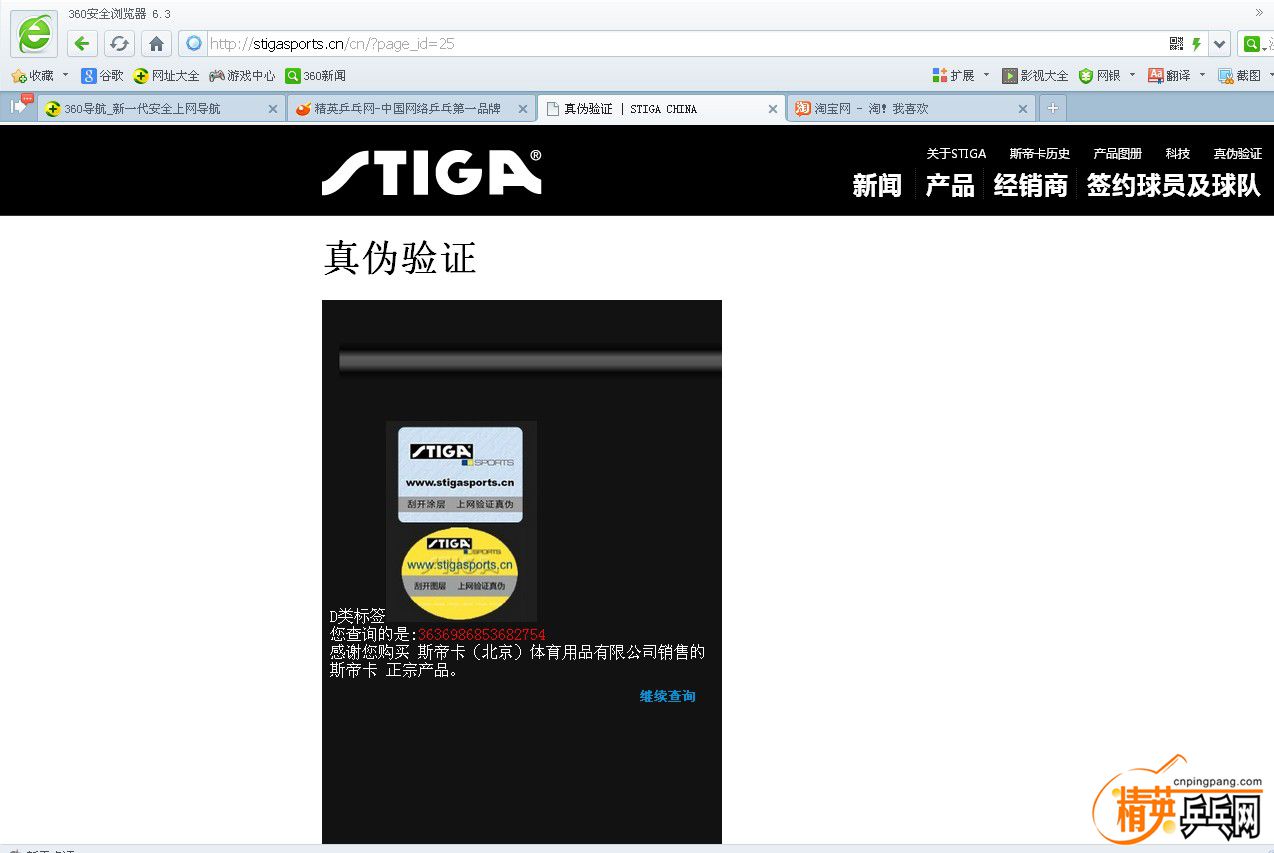Click the site identity icon in address bar
Viewport: 1274px width, 853px height.
click(x=194, y=44)
